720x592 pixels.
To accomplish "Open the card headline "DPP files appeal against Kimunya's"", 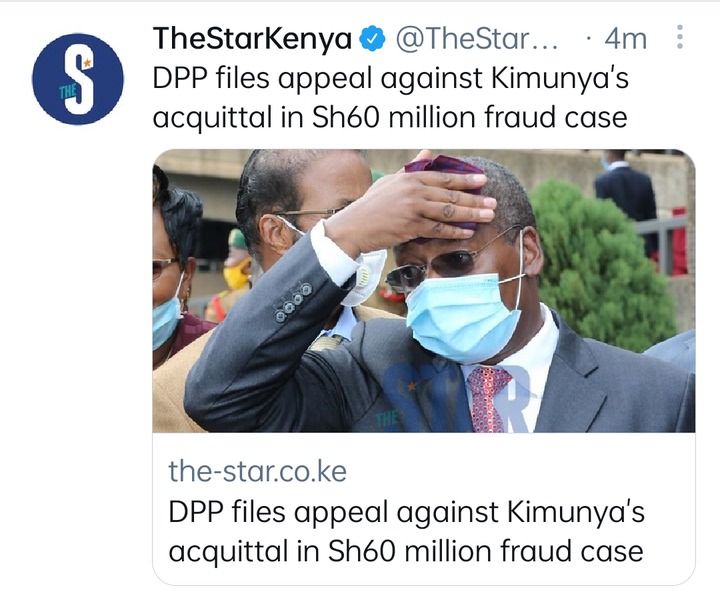I will [x=406, y=512].
